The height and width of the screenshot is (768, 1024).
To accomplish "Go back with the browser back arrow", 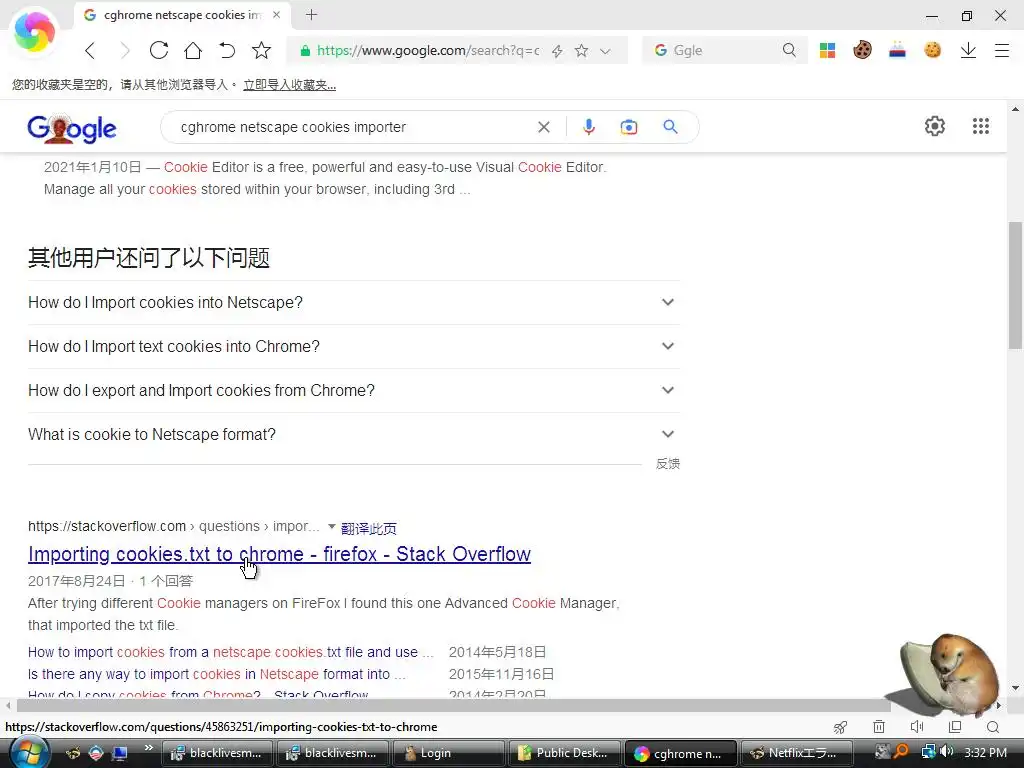I will click(90, 50).
